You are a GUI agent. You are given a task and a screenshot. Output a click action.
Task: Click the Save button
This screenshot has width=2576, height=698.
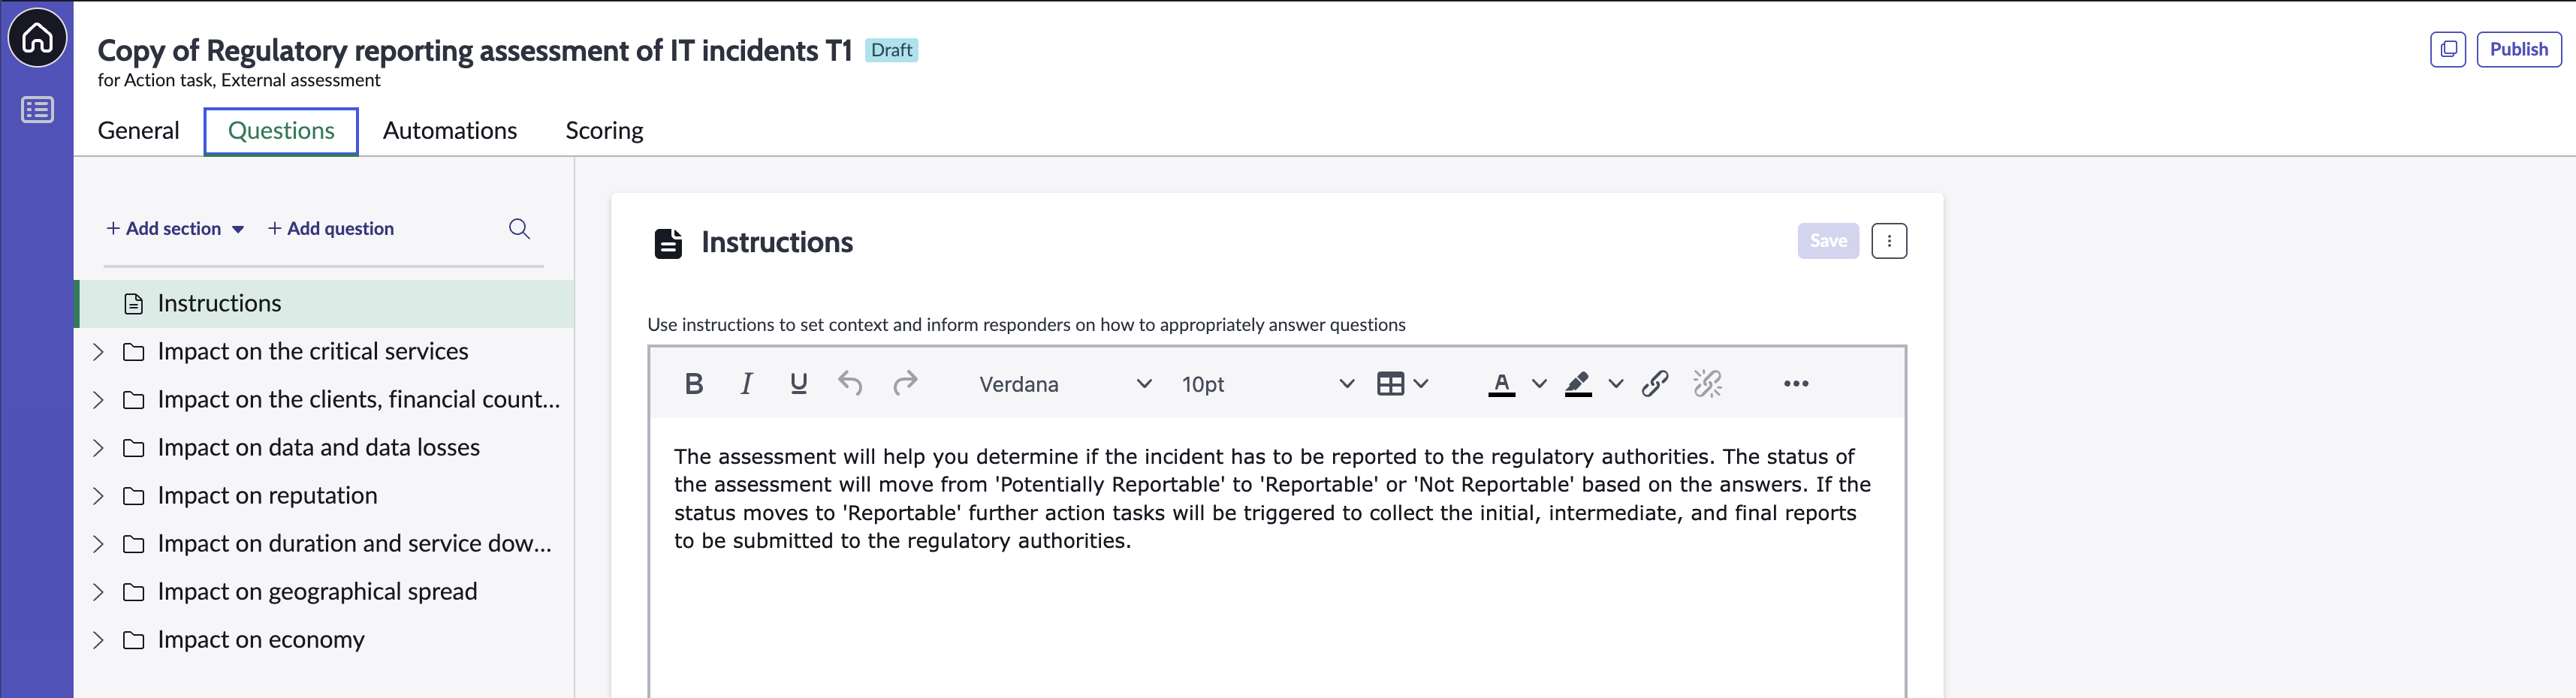point(1828,241)
